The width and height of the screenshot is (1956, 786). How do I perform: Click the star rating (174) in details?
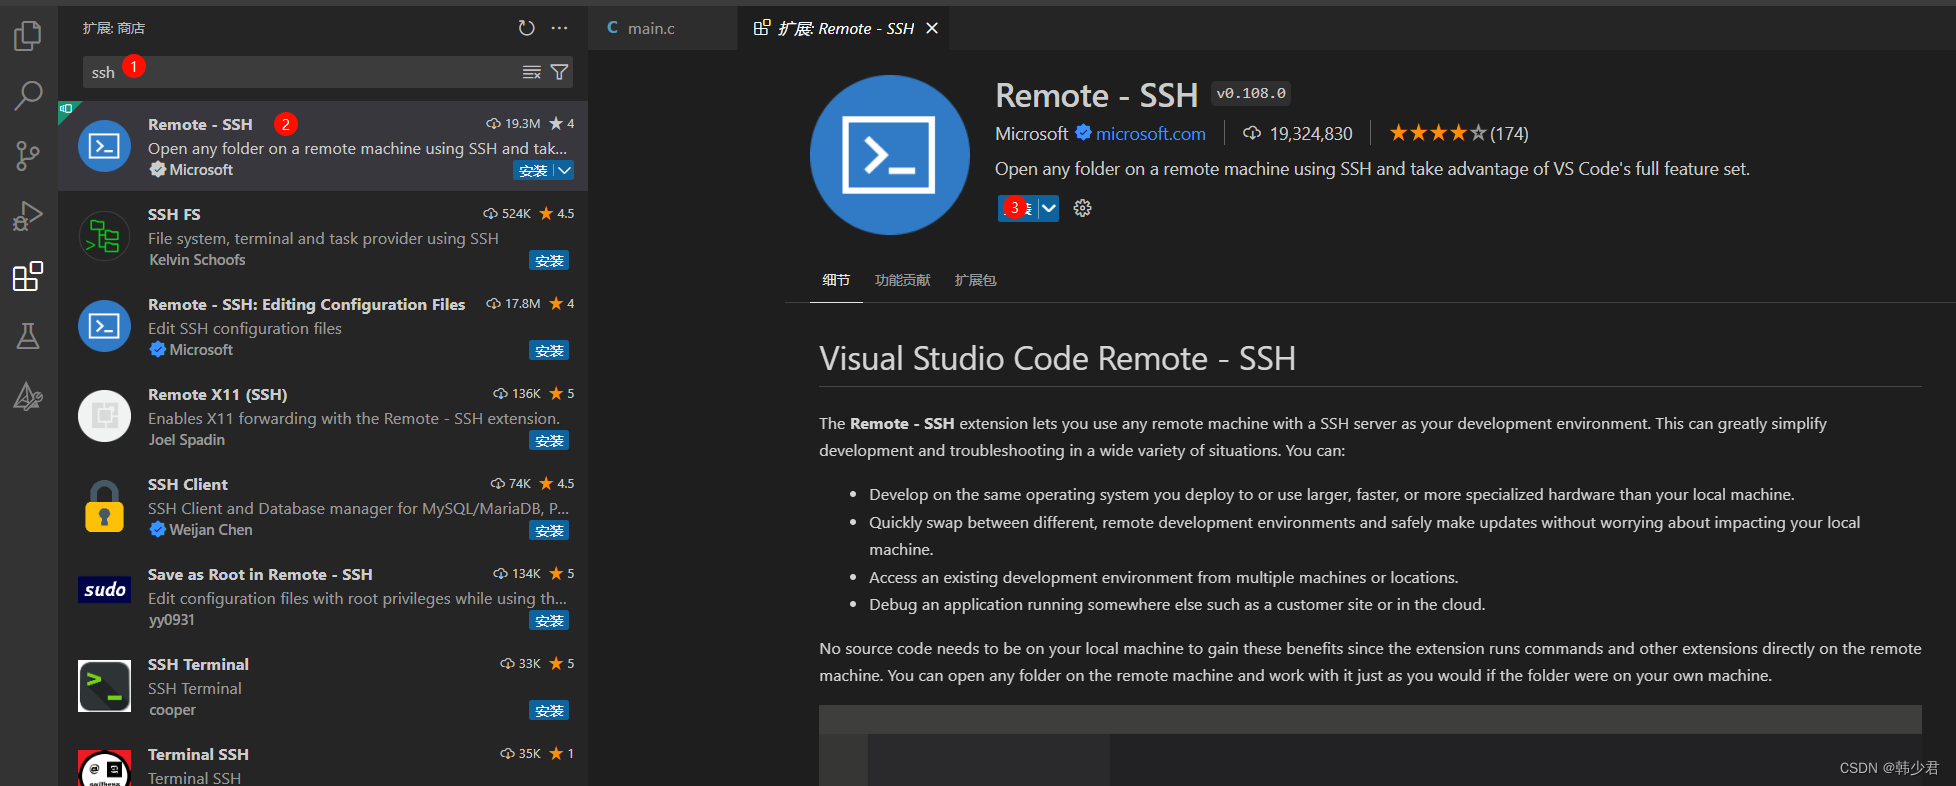(x=1458, y=133)
